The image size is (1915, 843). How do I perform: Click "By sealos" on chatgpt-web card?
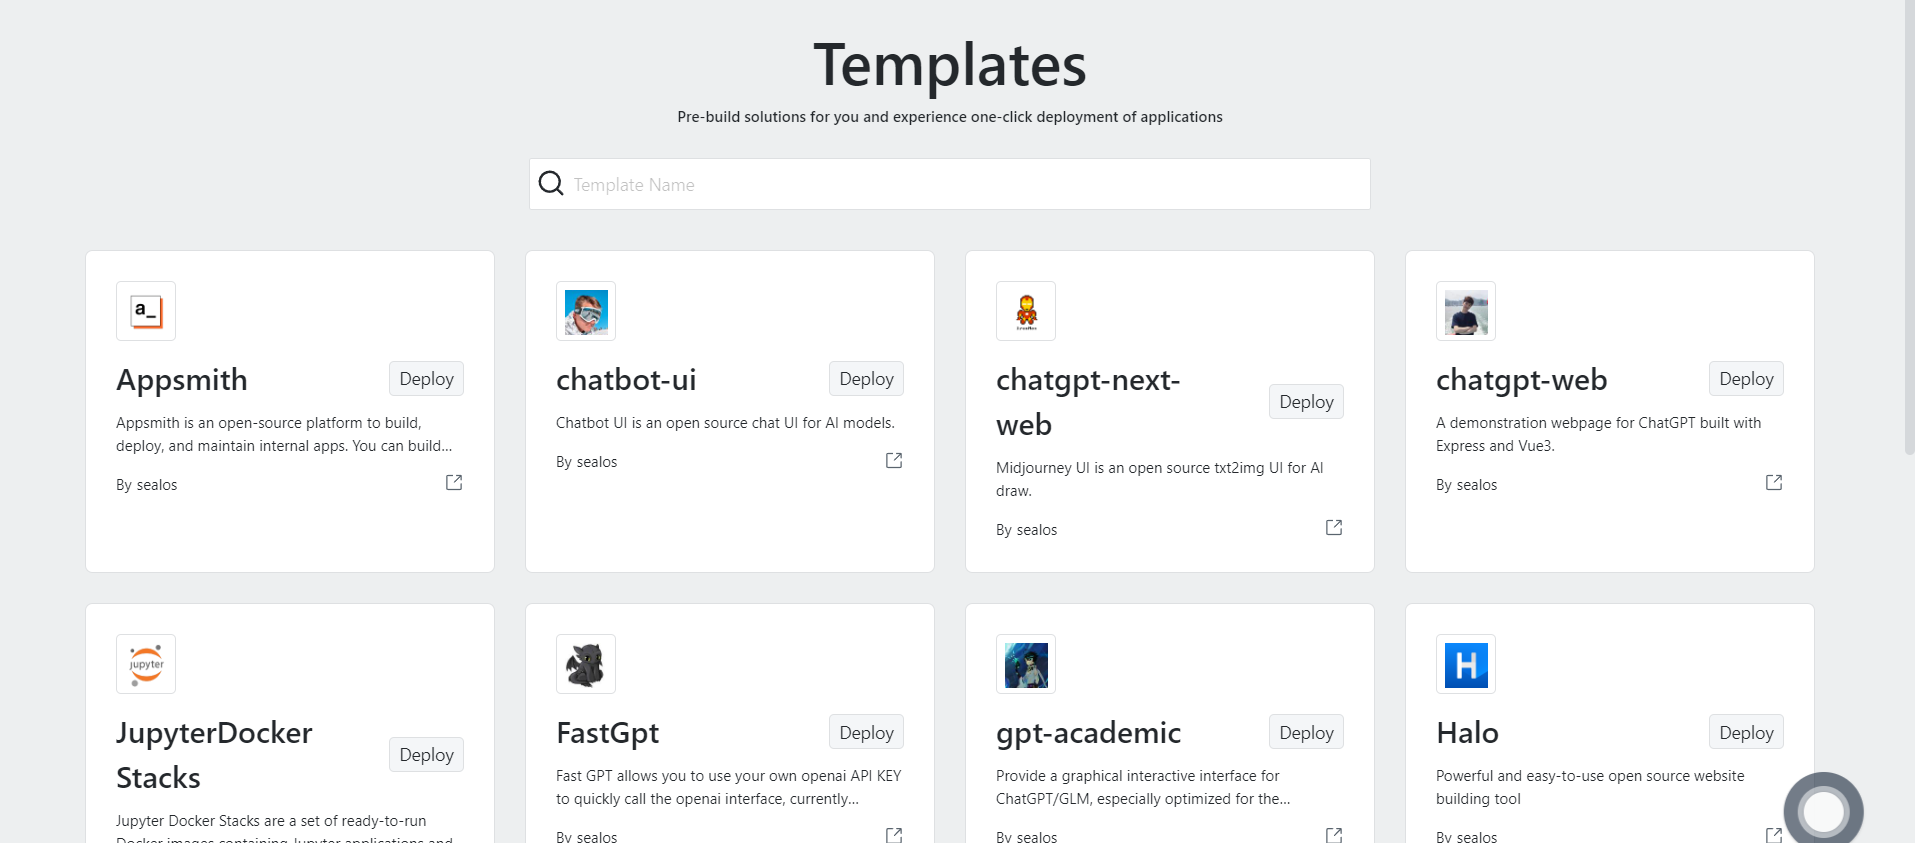click(x=1466, y=485)
